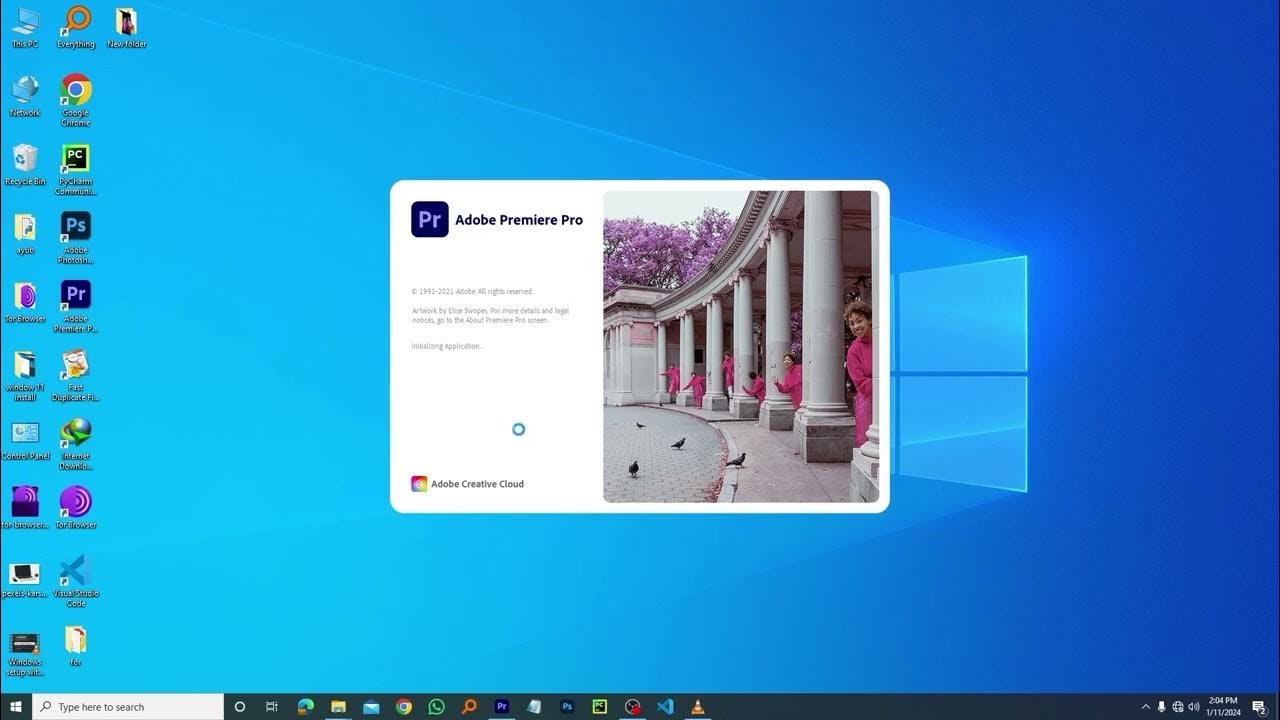Open Cortana from the taskbar
The height and width of the screenshot is (720, 1280).
[x=239, y=707]
